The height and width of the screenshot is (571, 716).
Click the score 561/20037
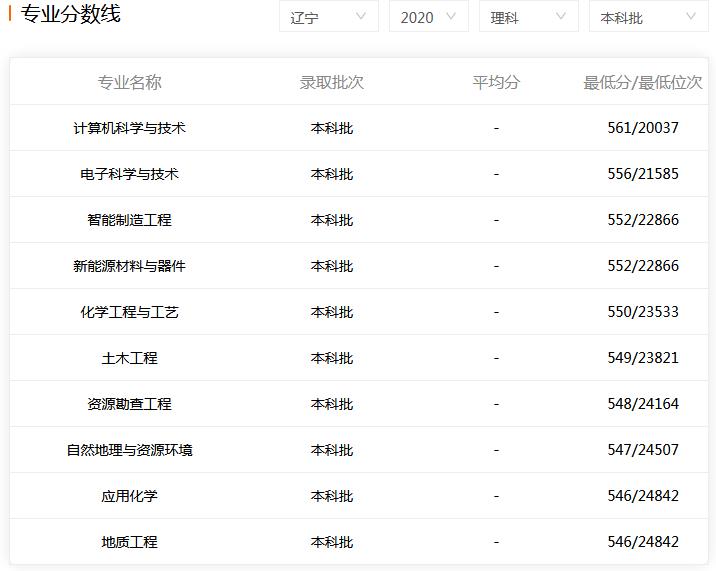coord(643,128)
